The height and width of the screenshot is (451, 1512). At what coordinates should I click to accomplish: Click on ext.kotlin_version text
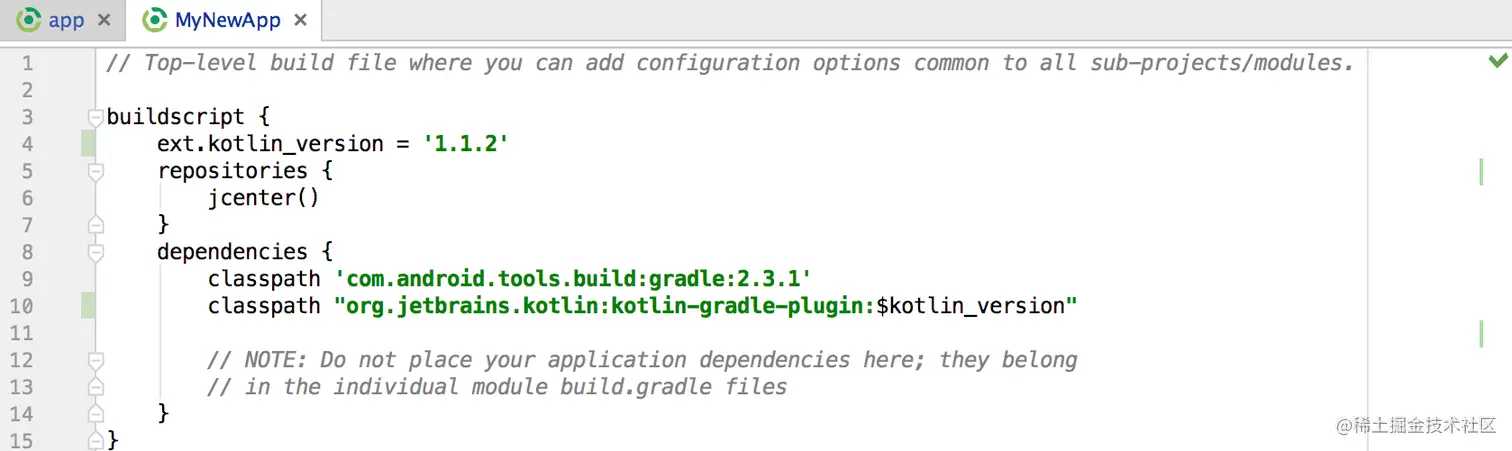[x=270, y=144]
